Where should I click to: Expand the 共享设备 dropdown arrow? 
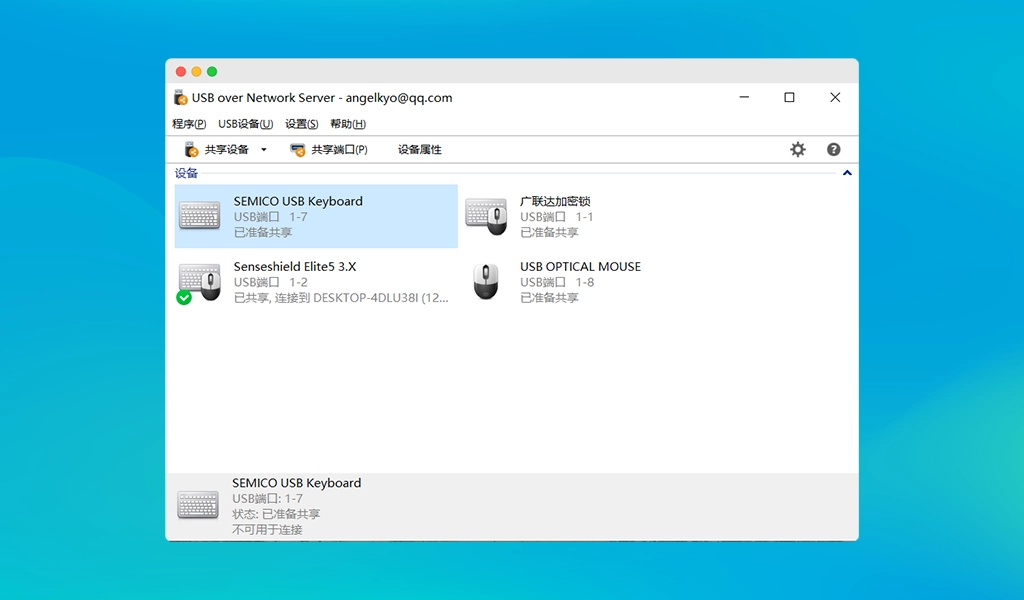coord(264,150)
